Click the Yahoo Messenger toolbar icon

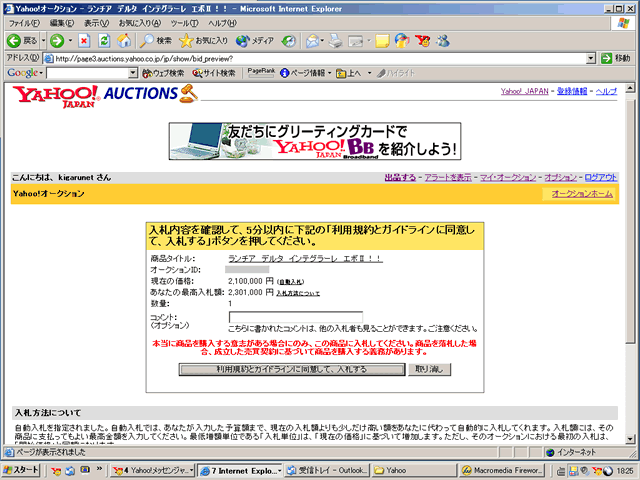422,41
